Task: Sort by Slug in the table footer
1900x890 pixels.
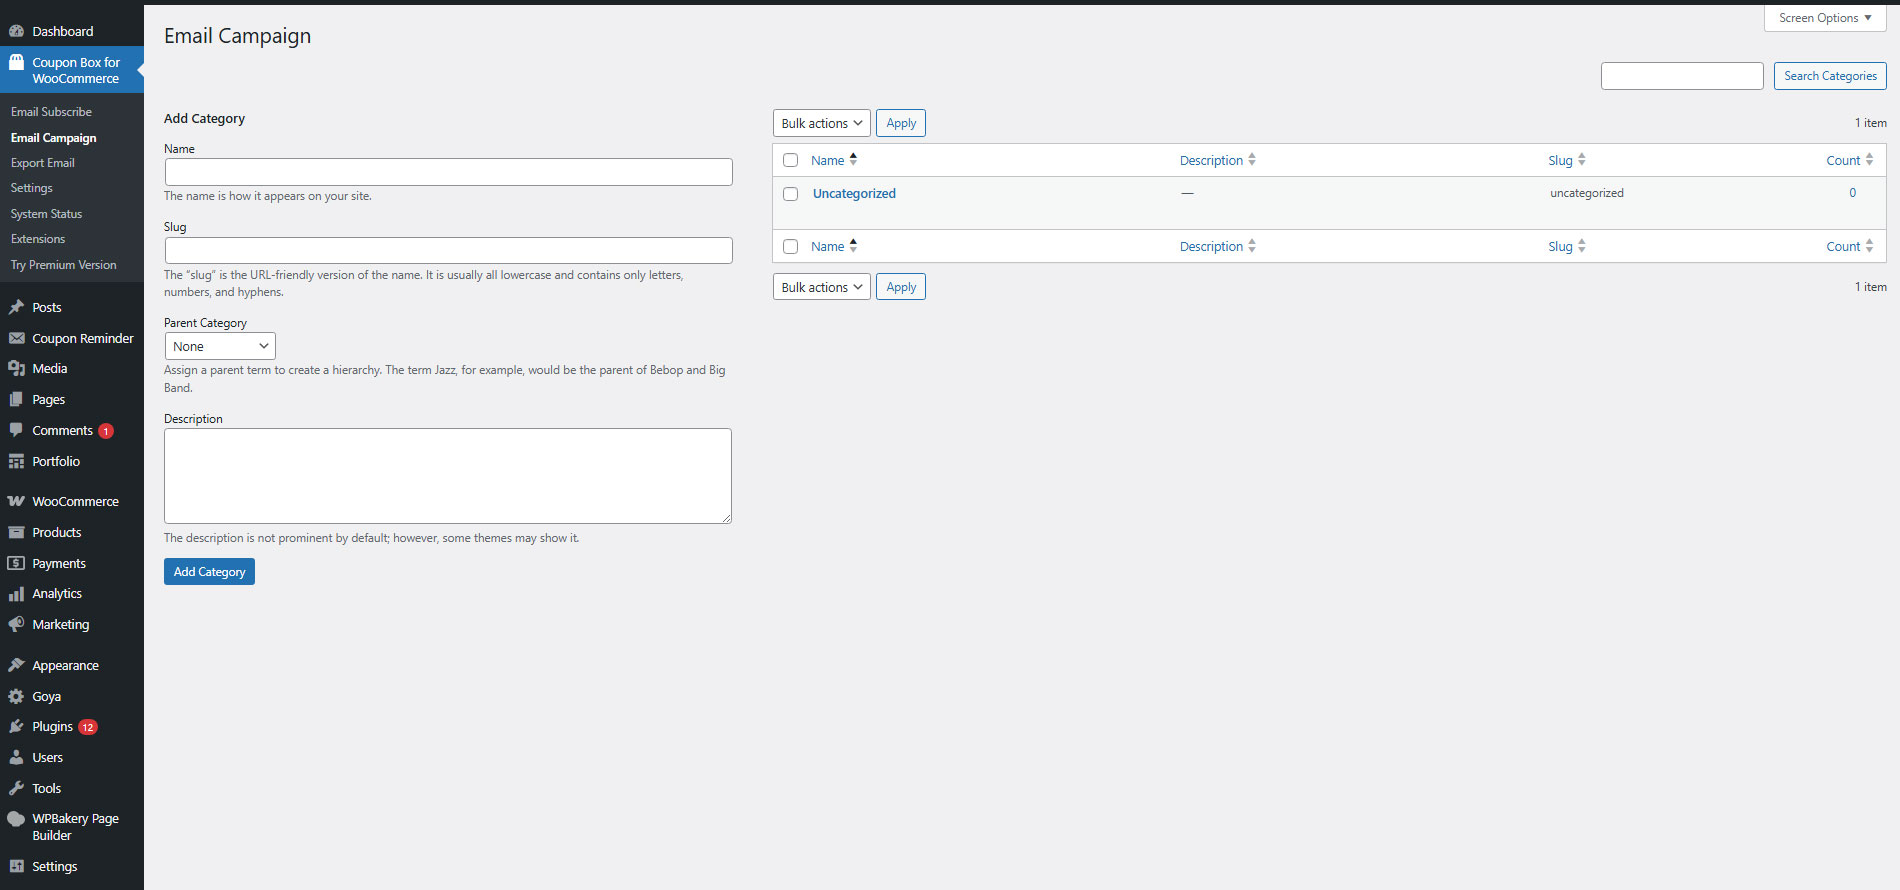Action: [1567, 246]
